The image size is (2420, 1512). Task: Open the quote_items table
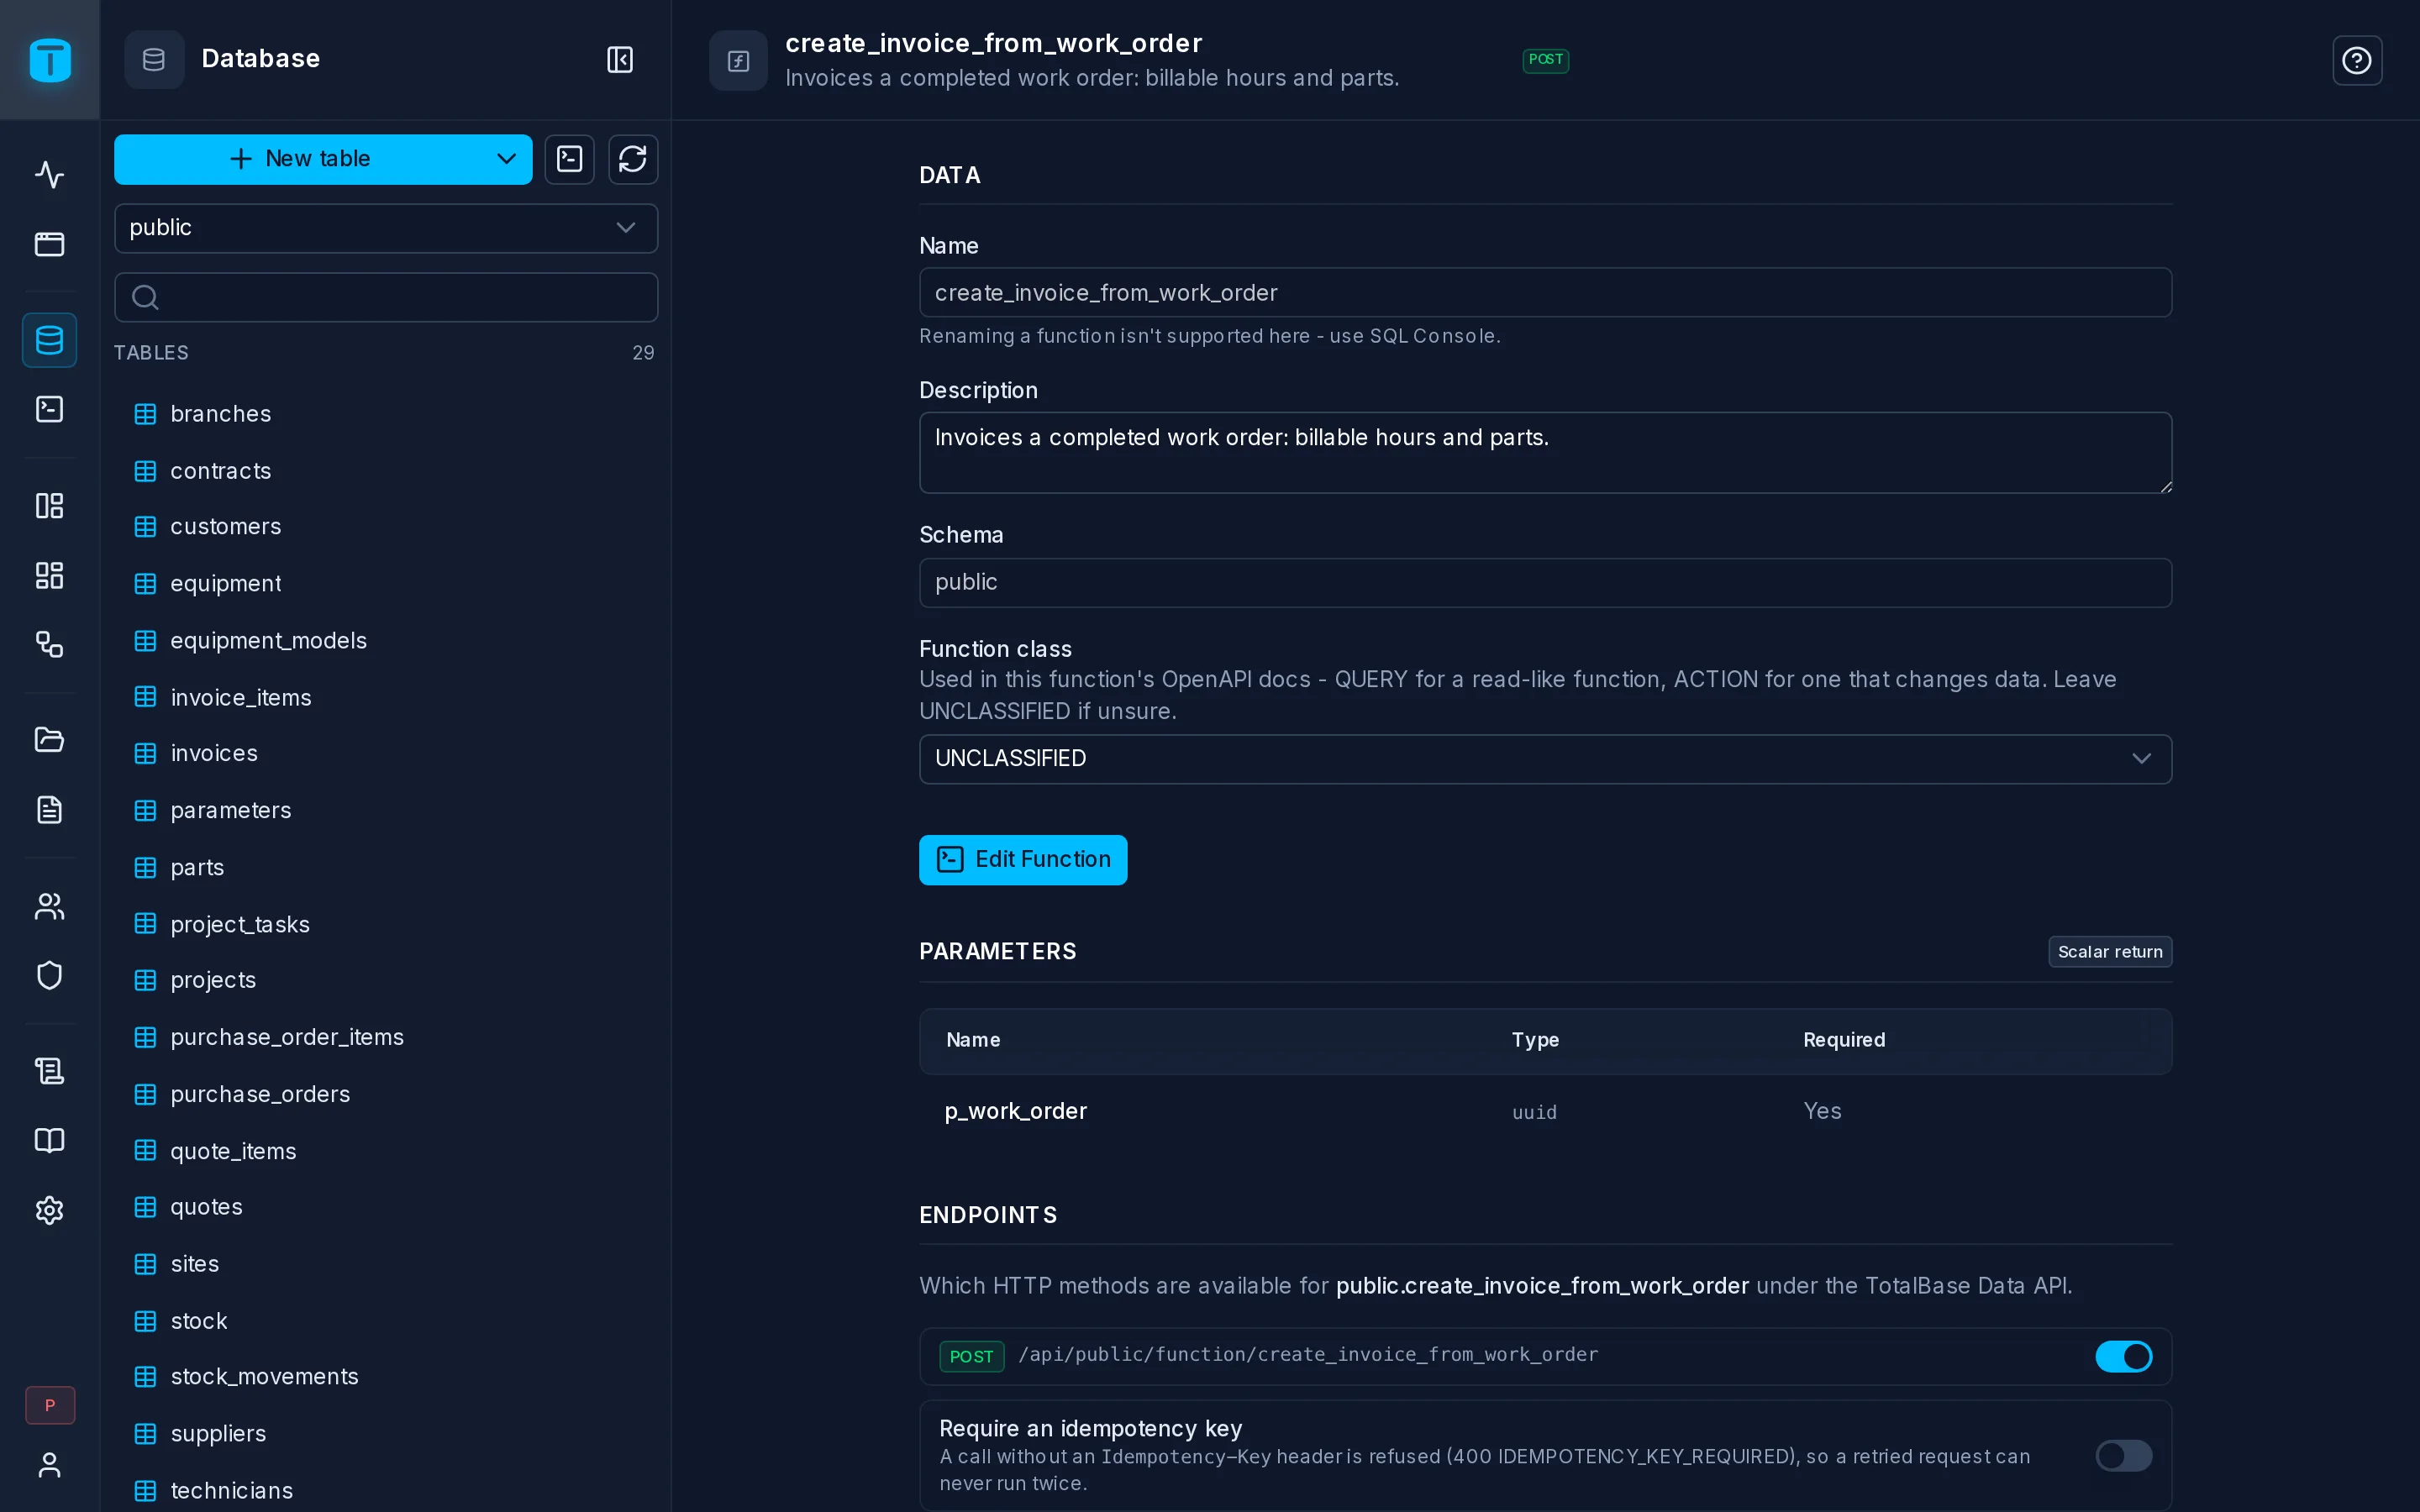(x=386, y=1151)
